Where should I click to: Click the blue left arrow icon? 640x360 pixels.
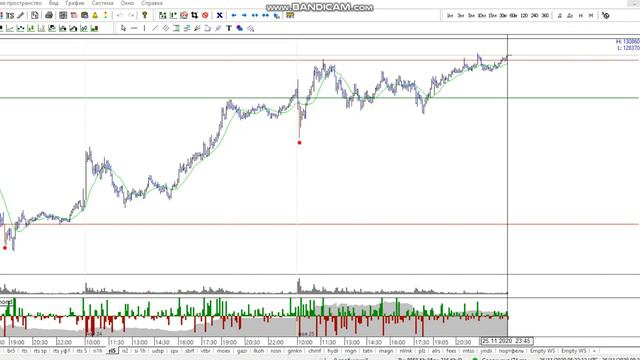point(234,16)
